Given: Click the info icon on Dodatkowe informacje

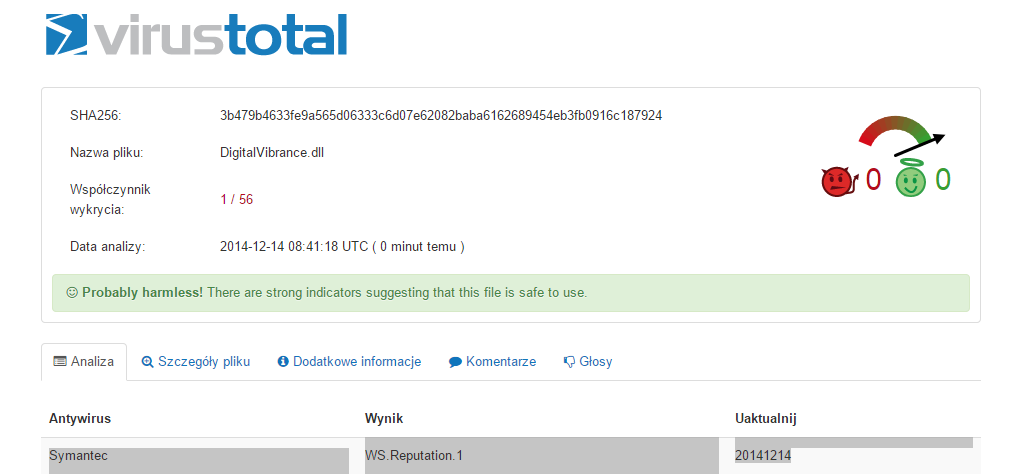Looking at the screenshot, I should [282, 362].
